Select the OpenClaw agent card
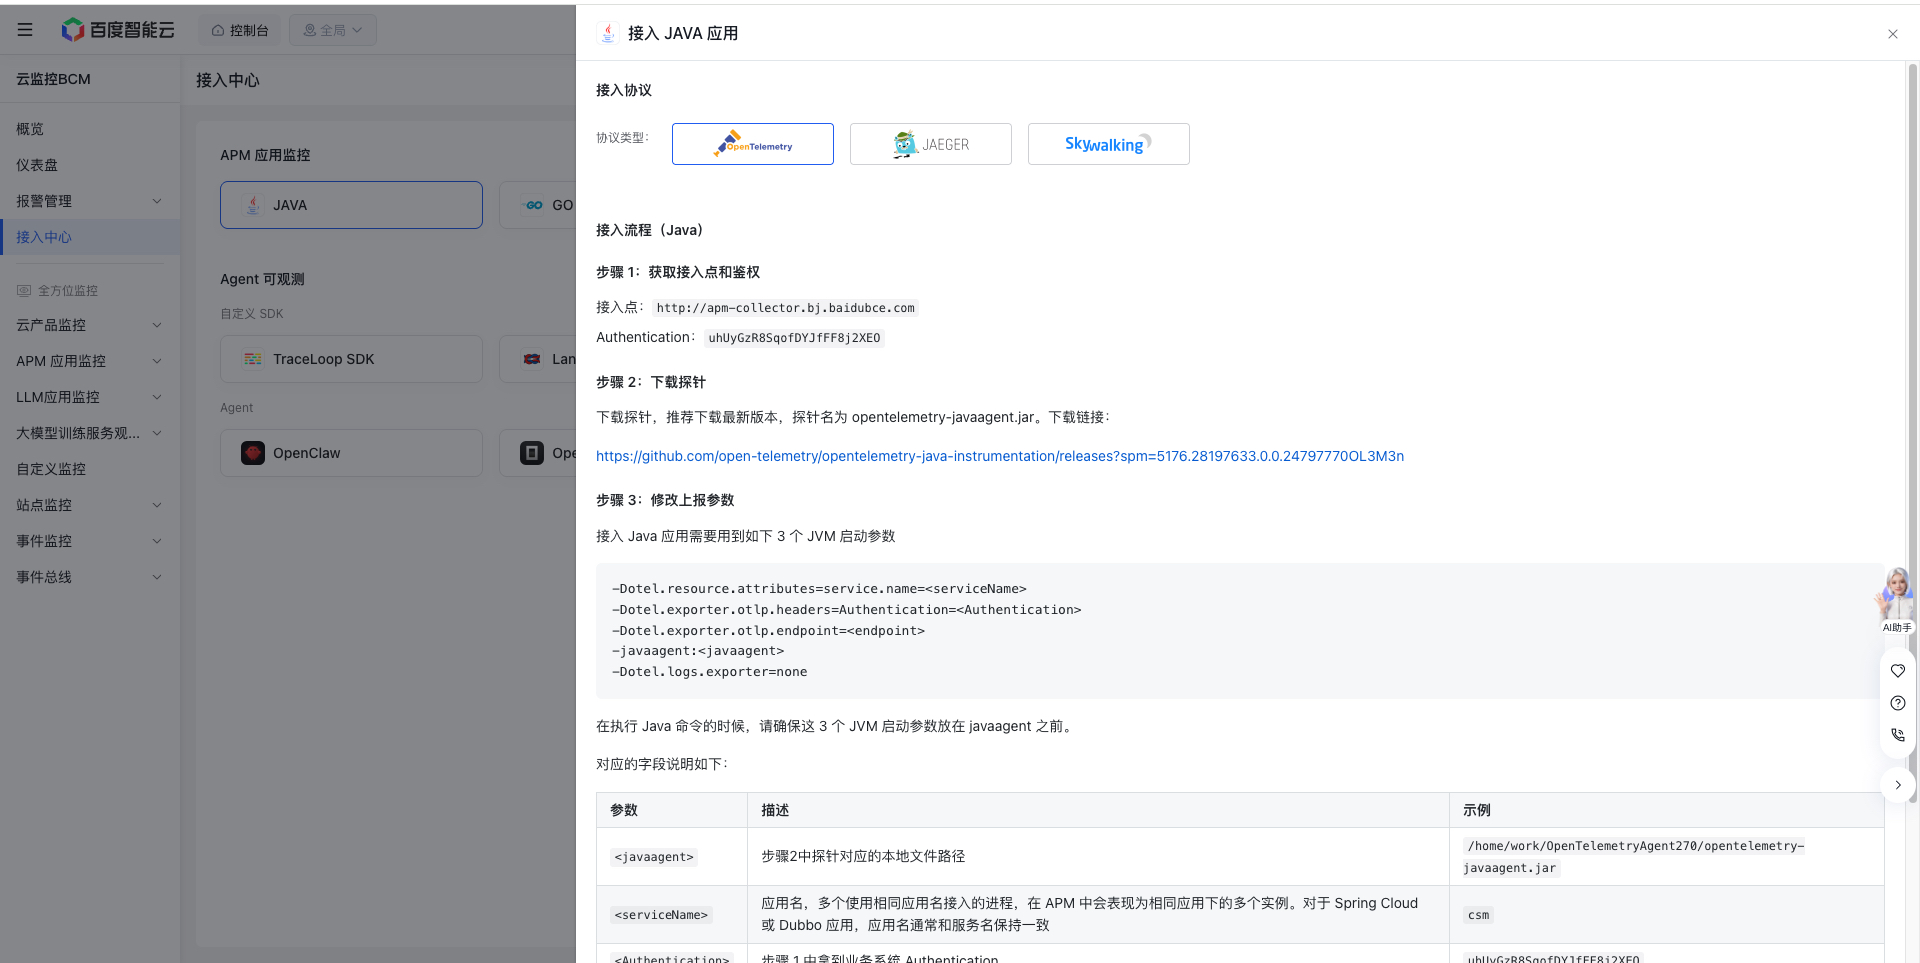The height and width of the screenshot is (963, 1920). [x=351, y=453]
